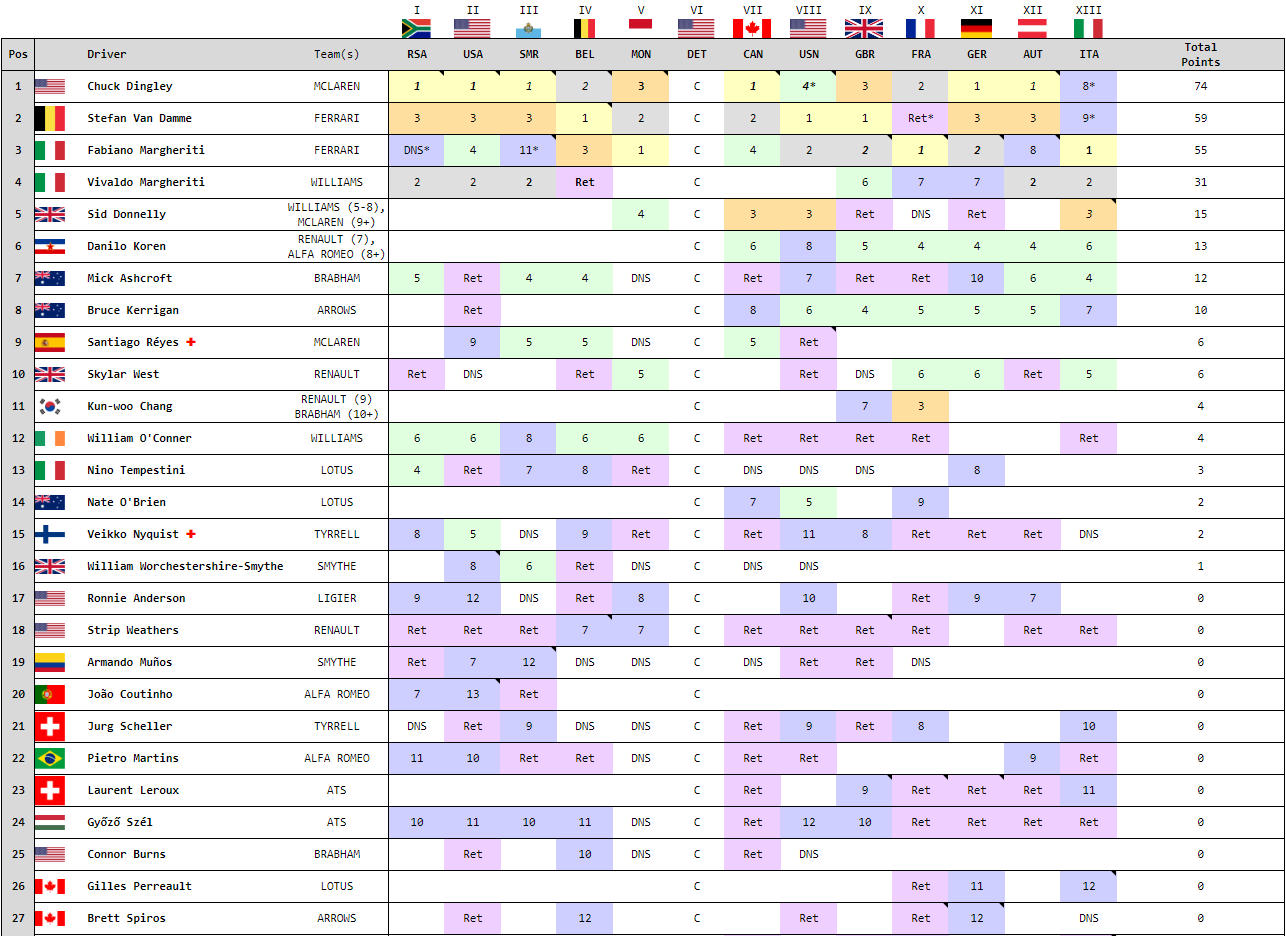This screenshot has height=936, width=1286.
Task: Click the Brazilian flag beside Pietro Martins
Action: click(x=50, y=758)
